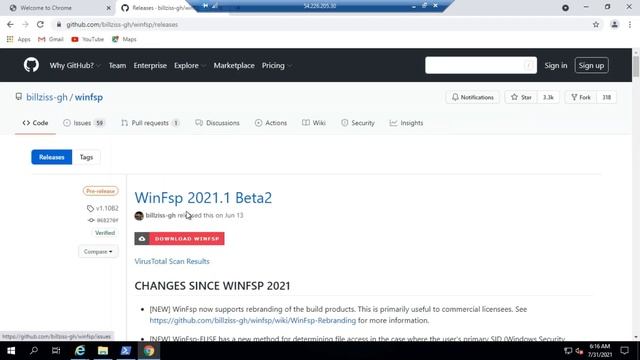
Task: Click the Pre-release label badge
Action: point(100,191)
